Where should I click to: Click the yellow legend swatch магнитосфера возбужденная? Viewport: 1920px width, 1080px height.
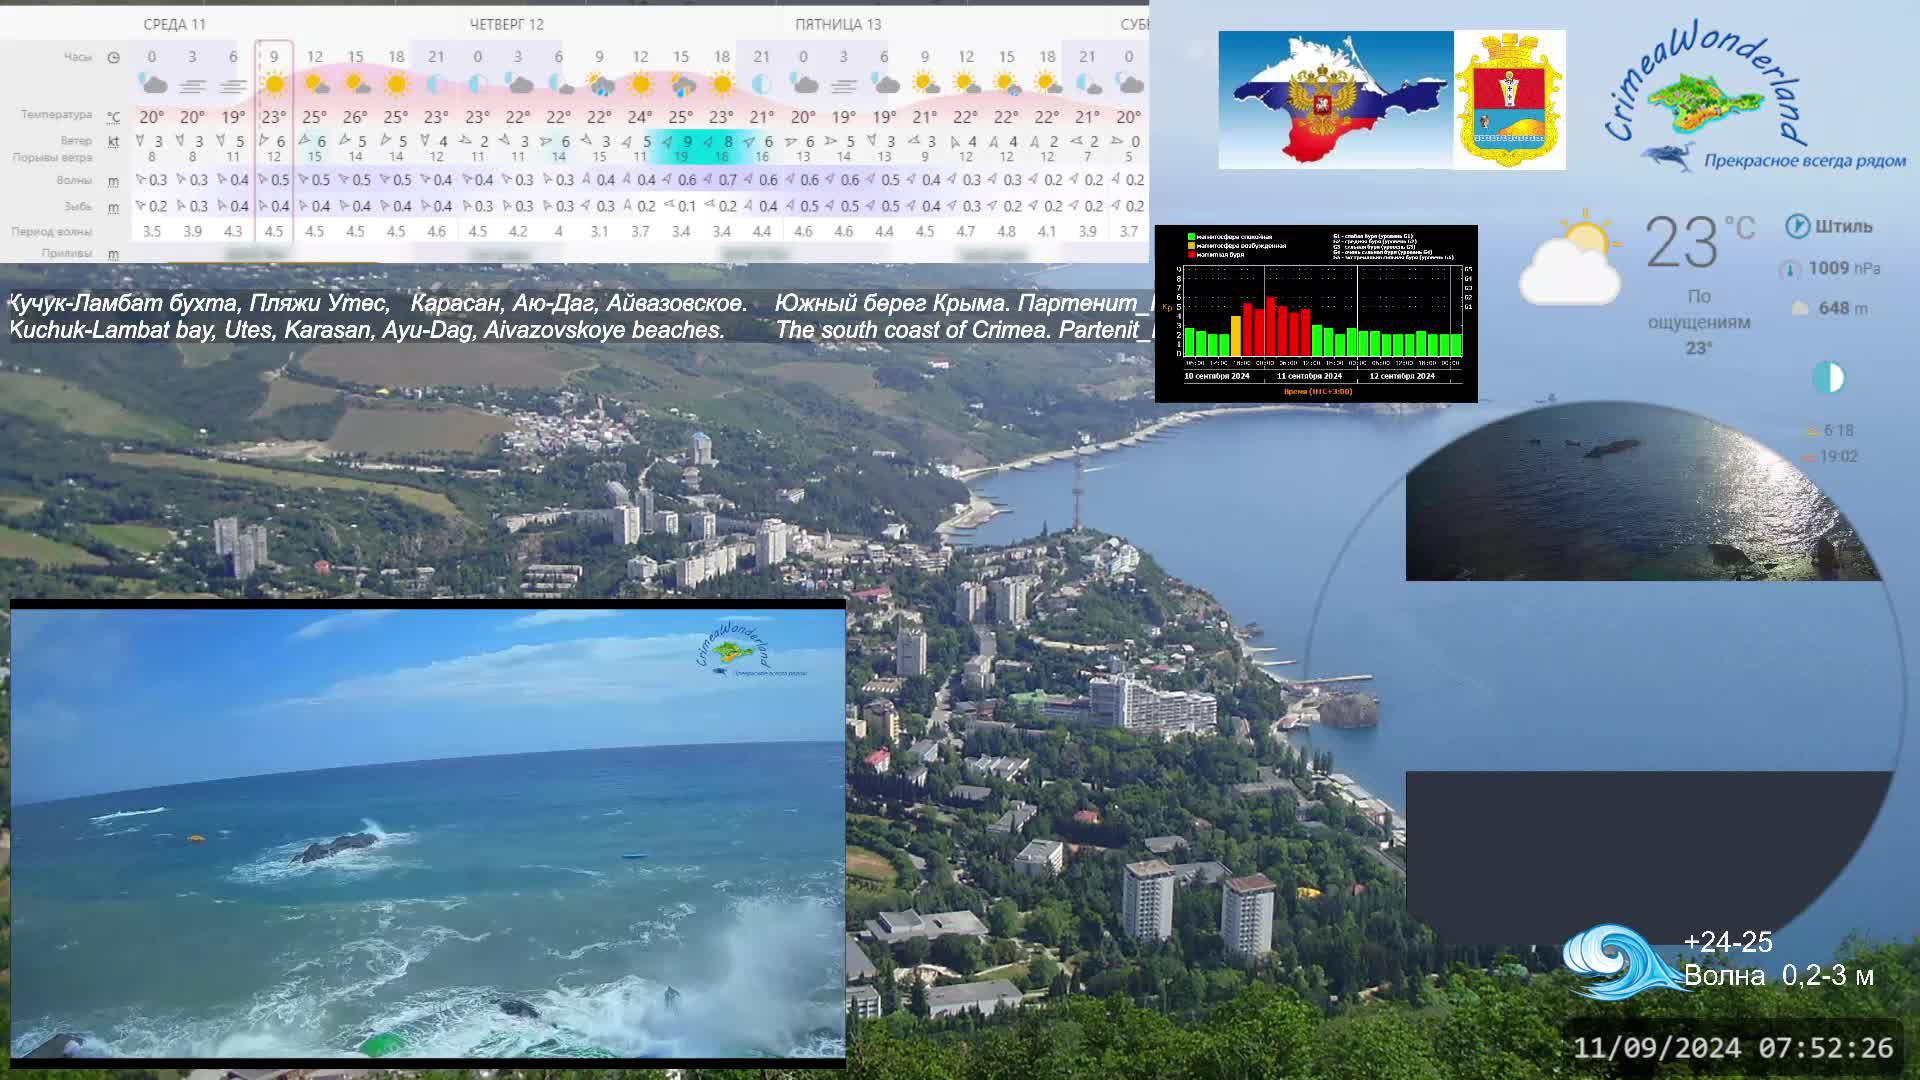pyautogui.click(x=1191, y=246)
